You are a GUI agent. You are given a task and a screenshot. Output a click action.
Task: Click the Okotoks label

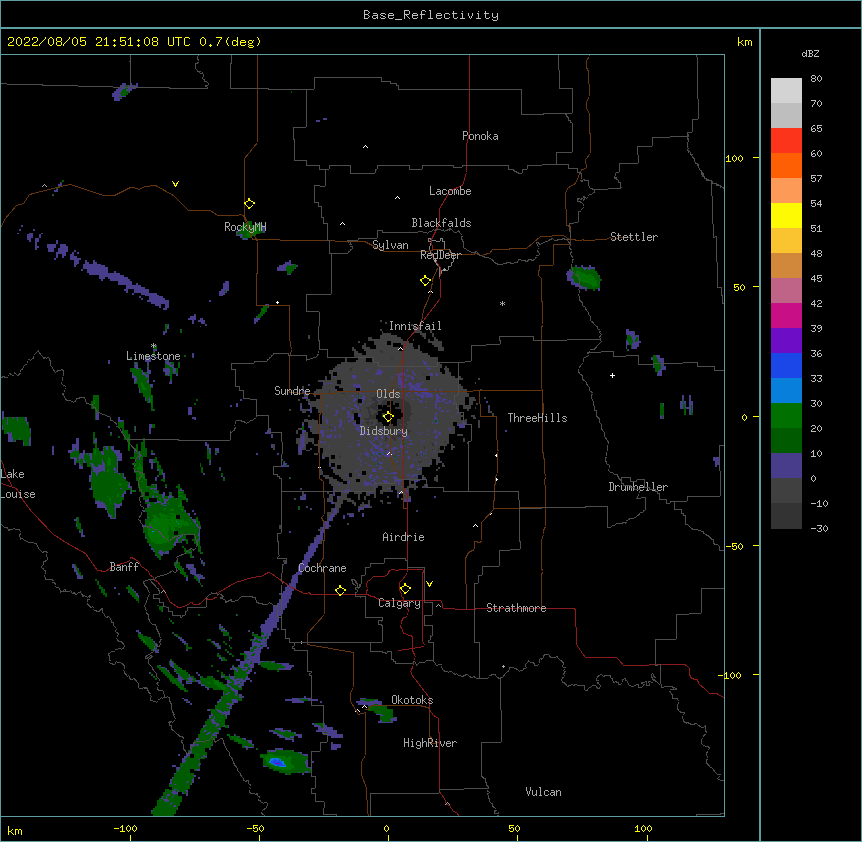coord(412,700)
